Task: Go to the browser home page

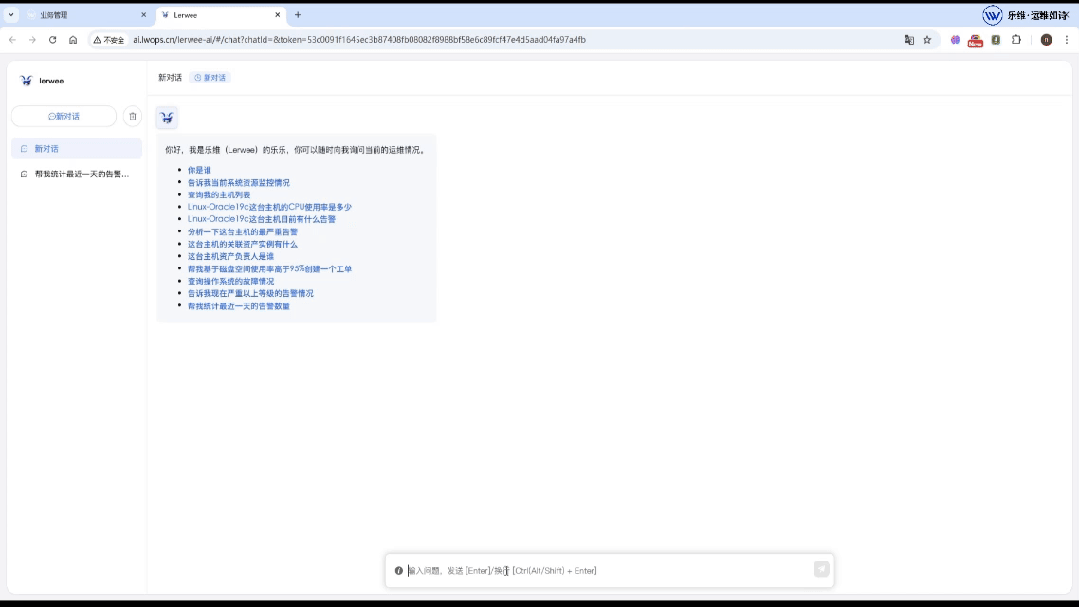Action: 73,40
